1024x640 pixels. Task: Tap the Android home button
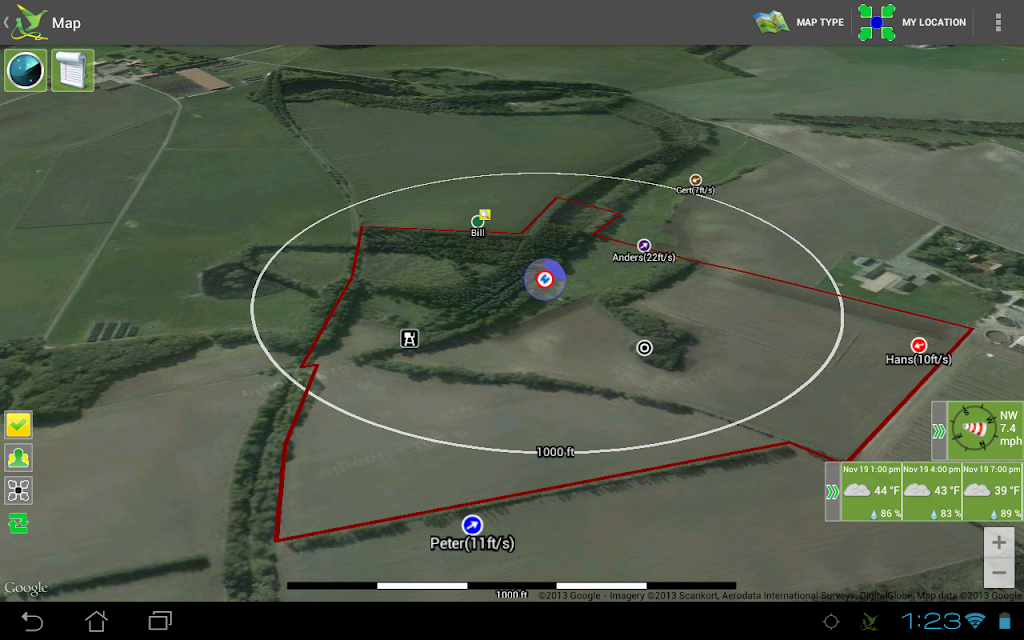[x=97, y=621]
